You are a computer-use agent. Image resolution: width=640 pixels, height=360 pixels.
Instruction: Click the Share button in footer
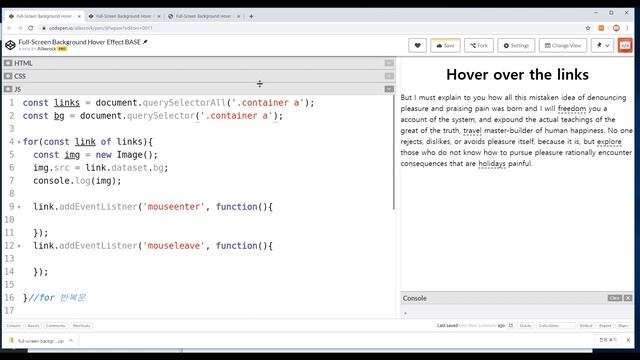pyautogui.click(x=623, y=326)
